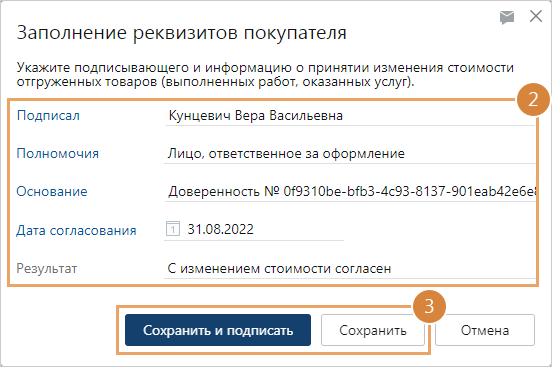Viewport: 552px width, 367px height.
Task: Open the calendar icon beside the approval date
Action: 173,229
